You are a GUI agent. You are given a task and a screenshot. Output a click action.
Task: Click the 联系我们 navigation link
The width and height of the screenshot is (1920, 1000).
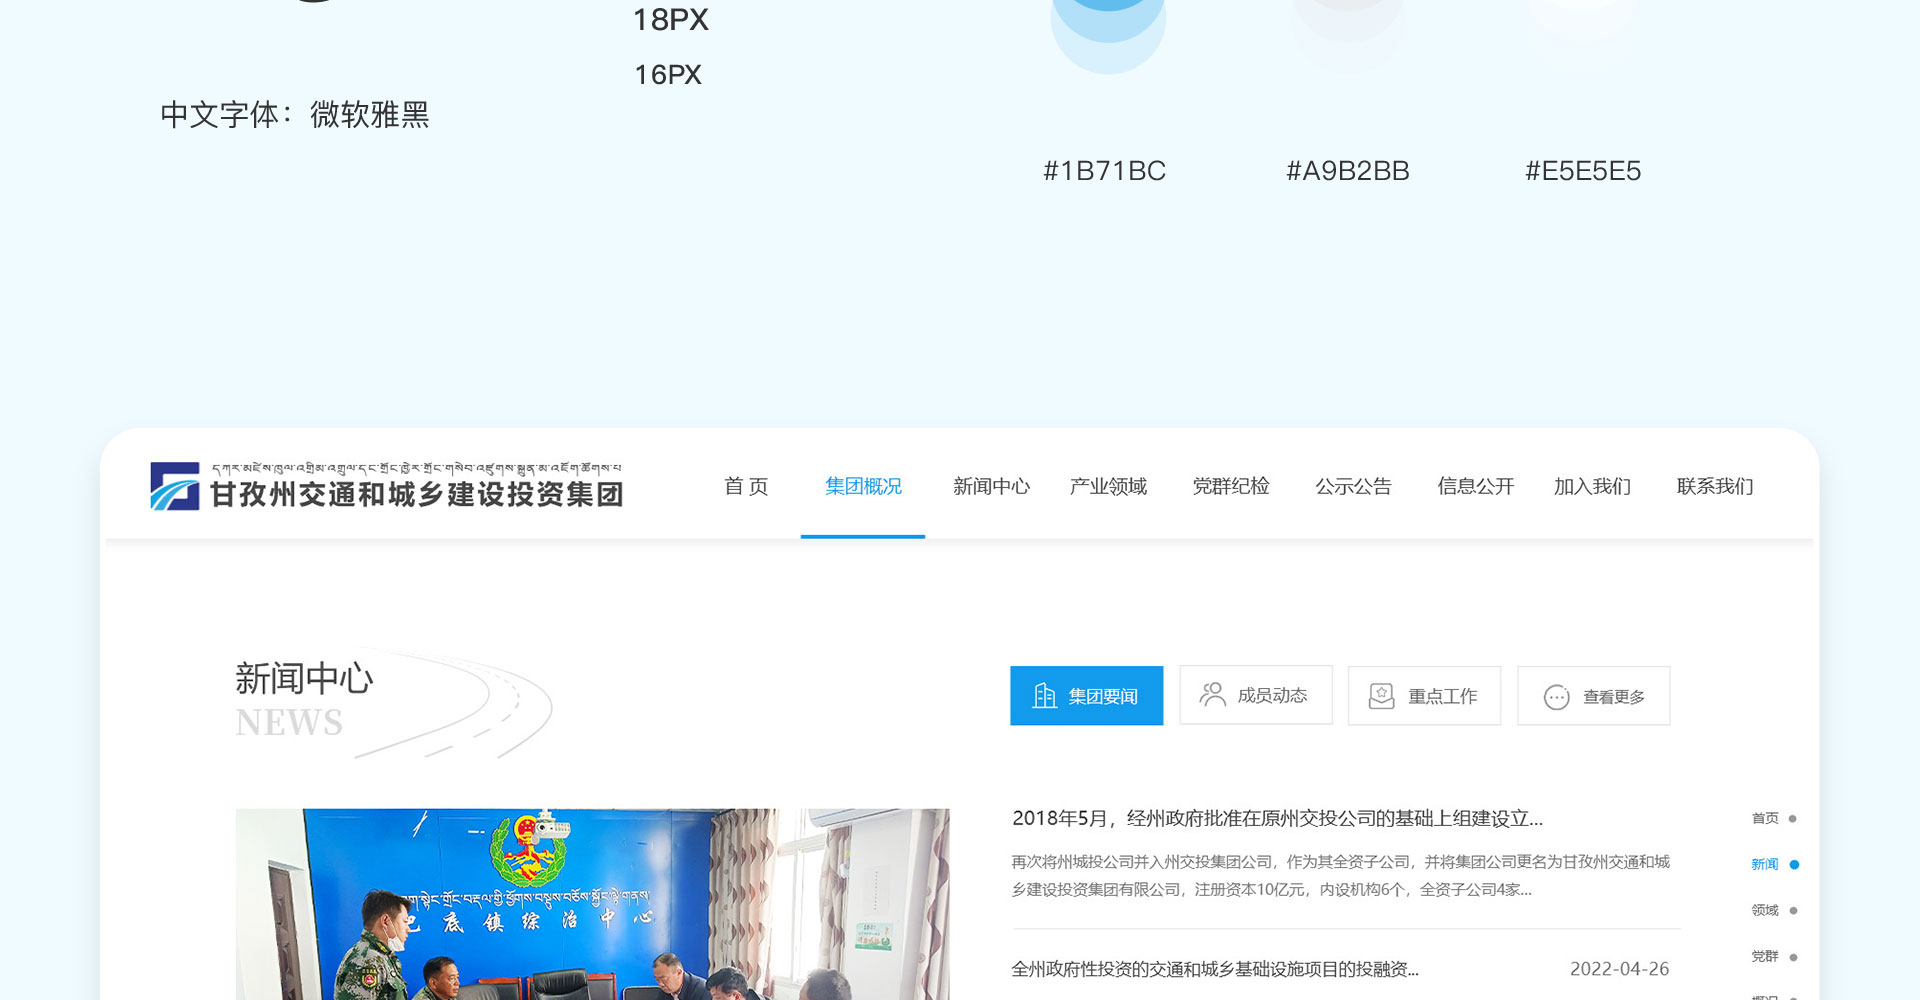pyautogui.click(x=1714, y=487)
